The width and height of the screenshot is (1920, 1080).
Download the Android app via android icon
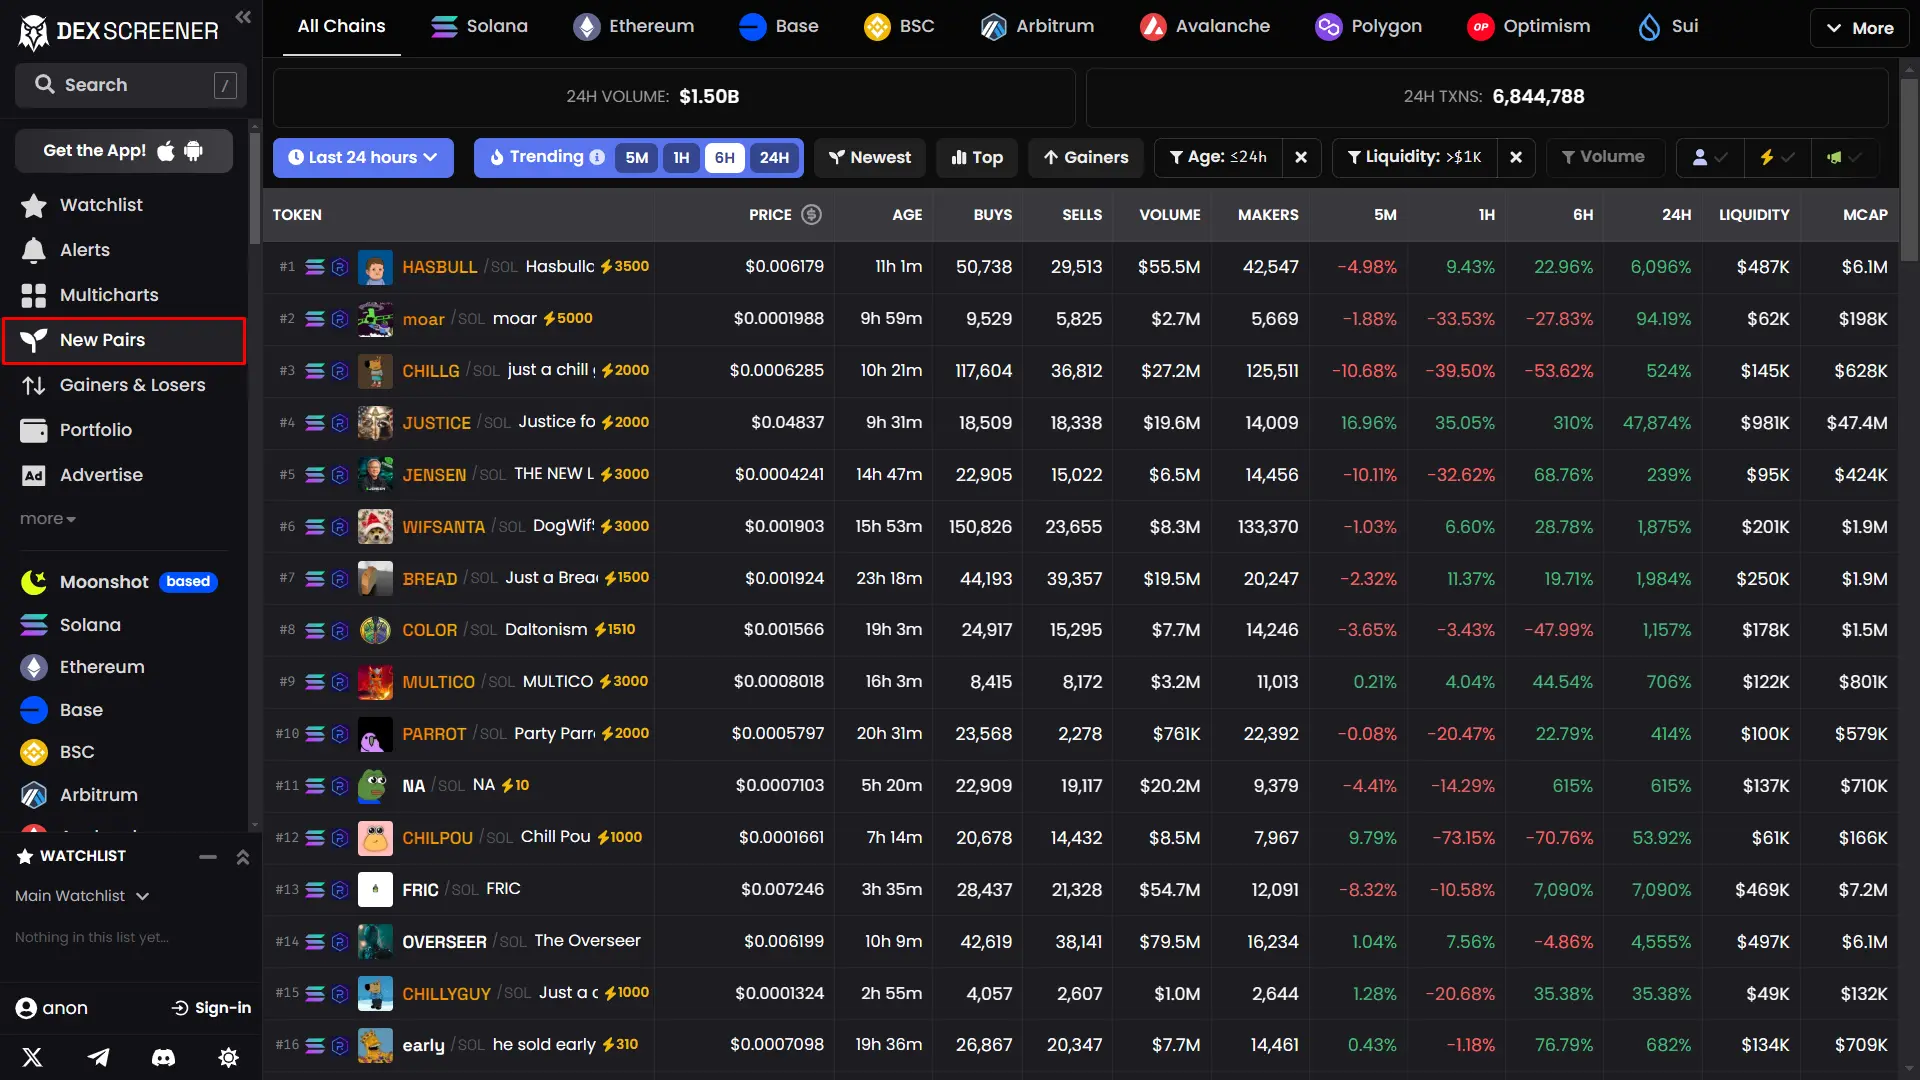[x=194, y=151]
